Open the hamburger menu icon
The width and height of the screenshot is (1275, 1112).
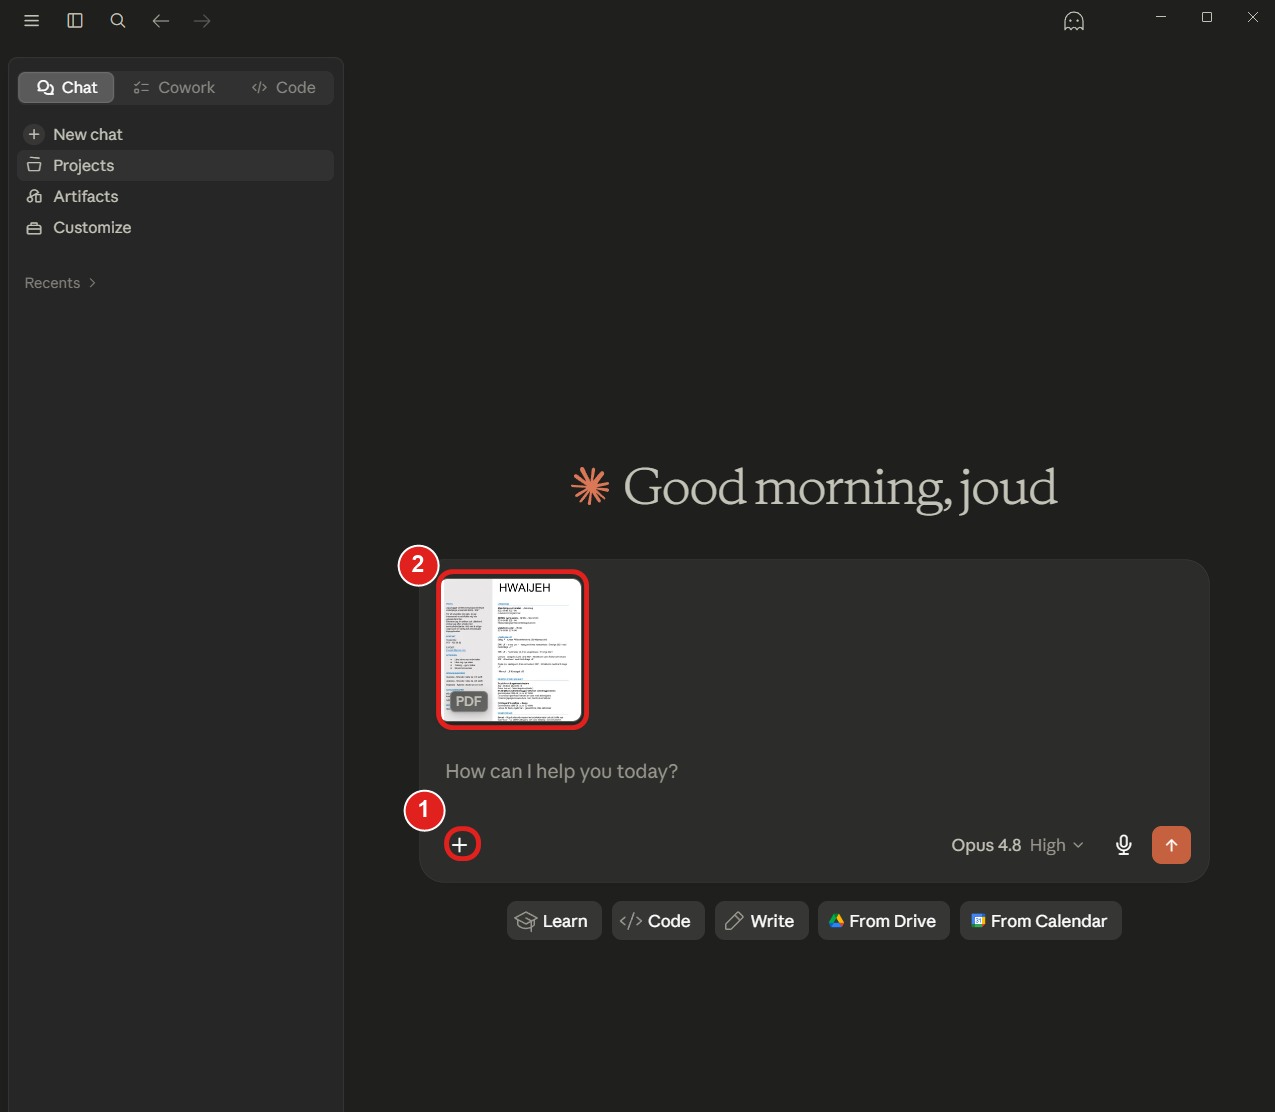31,20
